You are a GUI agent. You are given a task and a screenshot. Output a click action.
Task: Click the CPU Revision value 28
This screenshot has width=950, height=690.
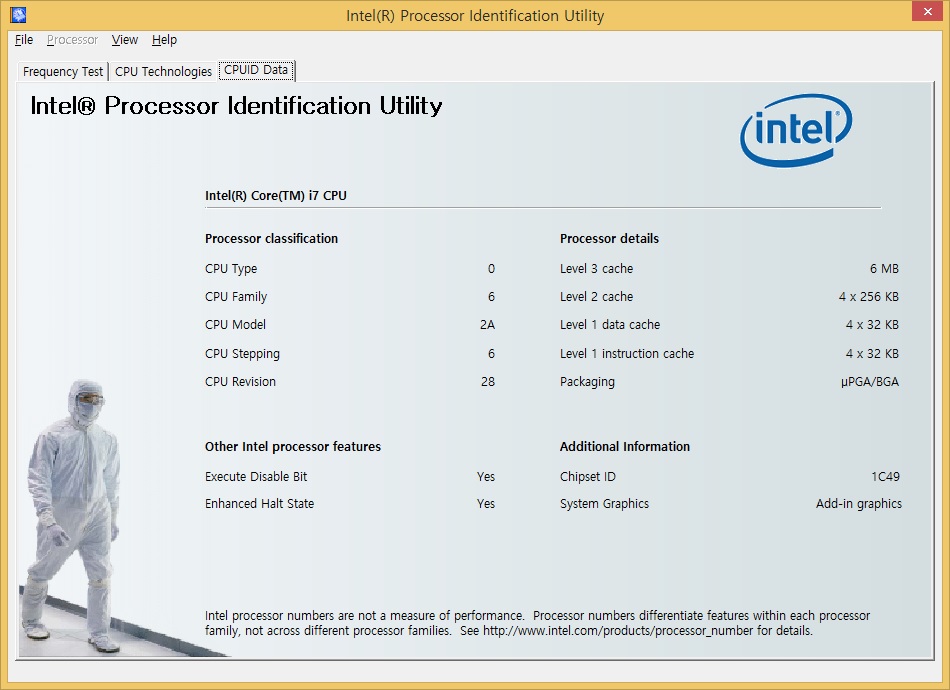click(x=488, y=382)
